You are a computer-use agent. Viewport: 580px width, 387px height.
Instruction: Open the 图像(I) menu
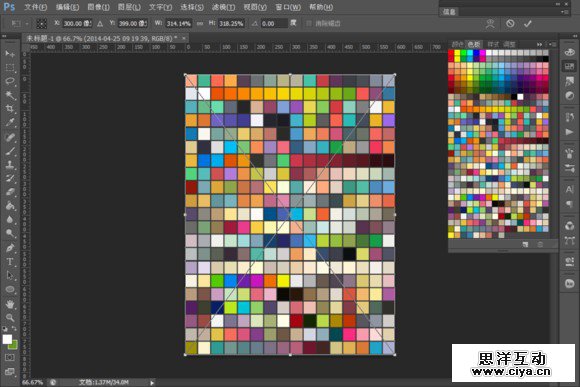pyautogui.click(x=98, y=7)
